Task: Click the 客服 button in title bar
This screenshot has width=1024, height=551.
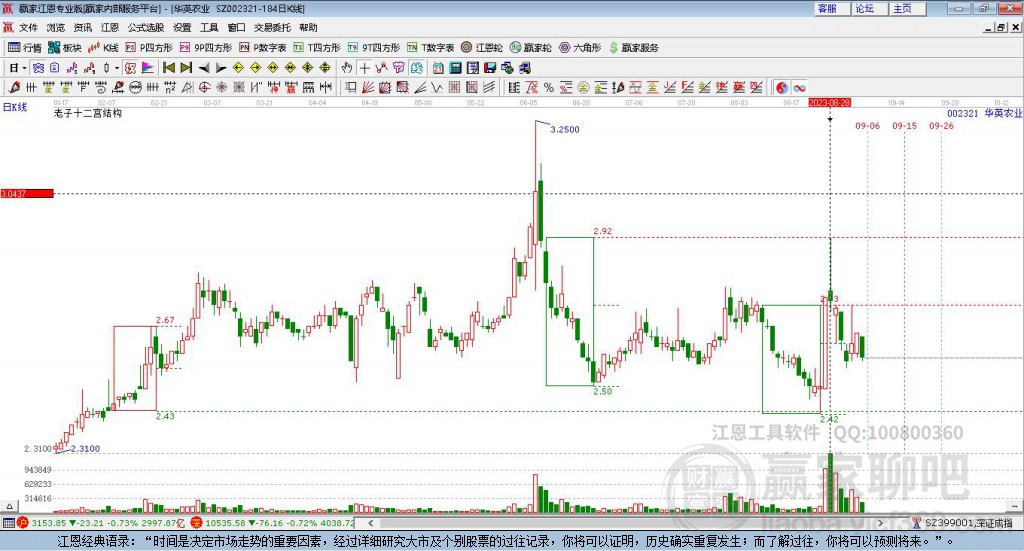Action: [831, 8]
